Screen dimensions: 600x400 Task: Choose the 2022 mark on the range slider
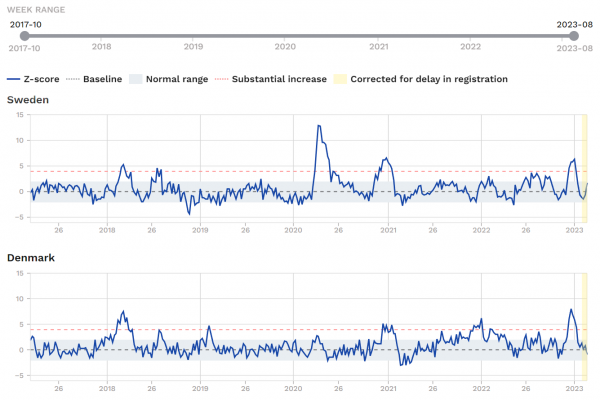[471, 45]
